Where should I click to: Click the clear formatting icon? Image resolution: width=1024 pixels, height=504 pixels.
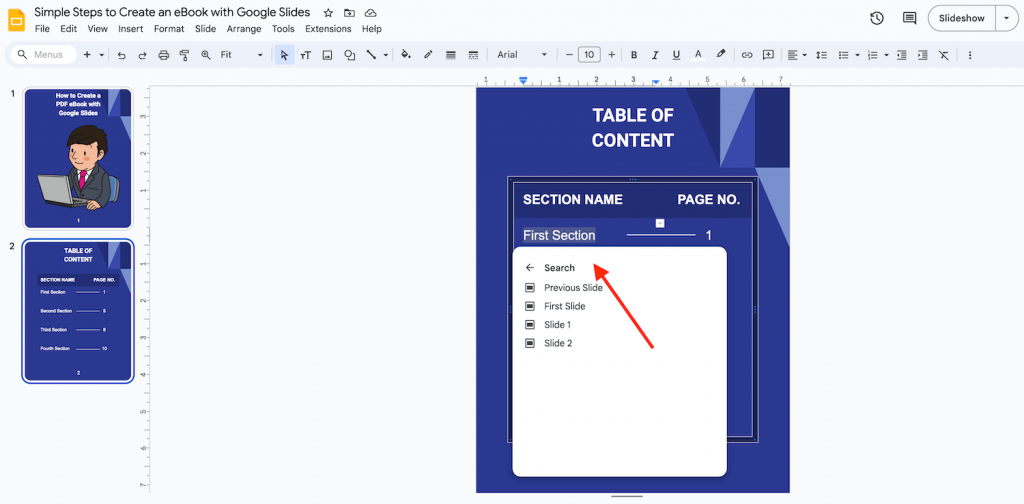coord(944,55)
